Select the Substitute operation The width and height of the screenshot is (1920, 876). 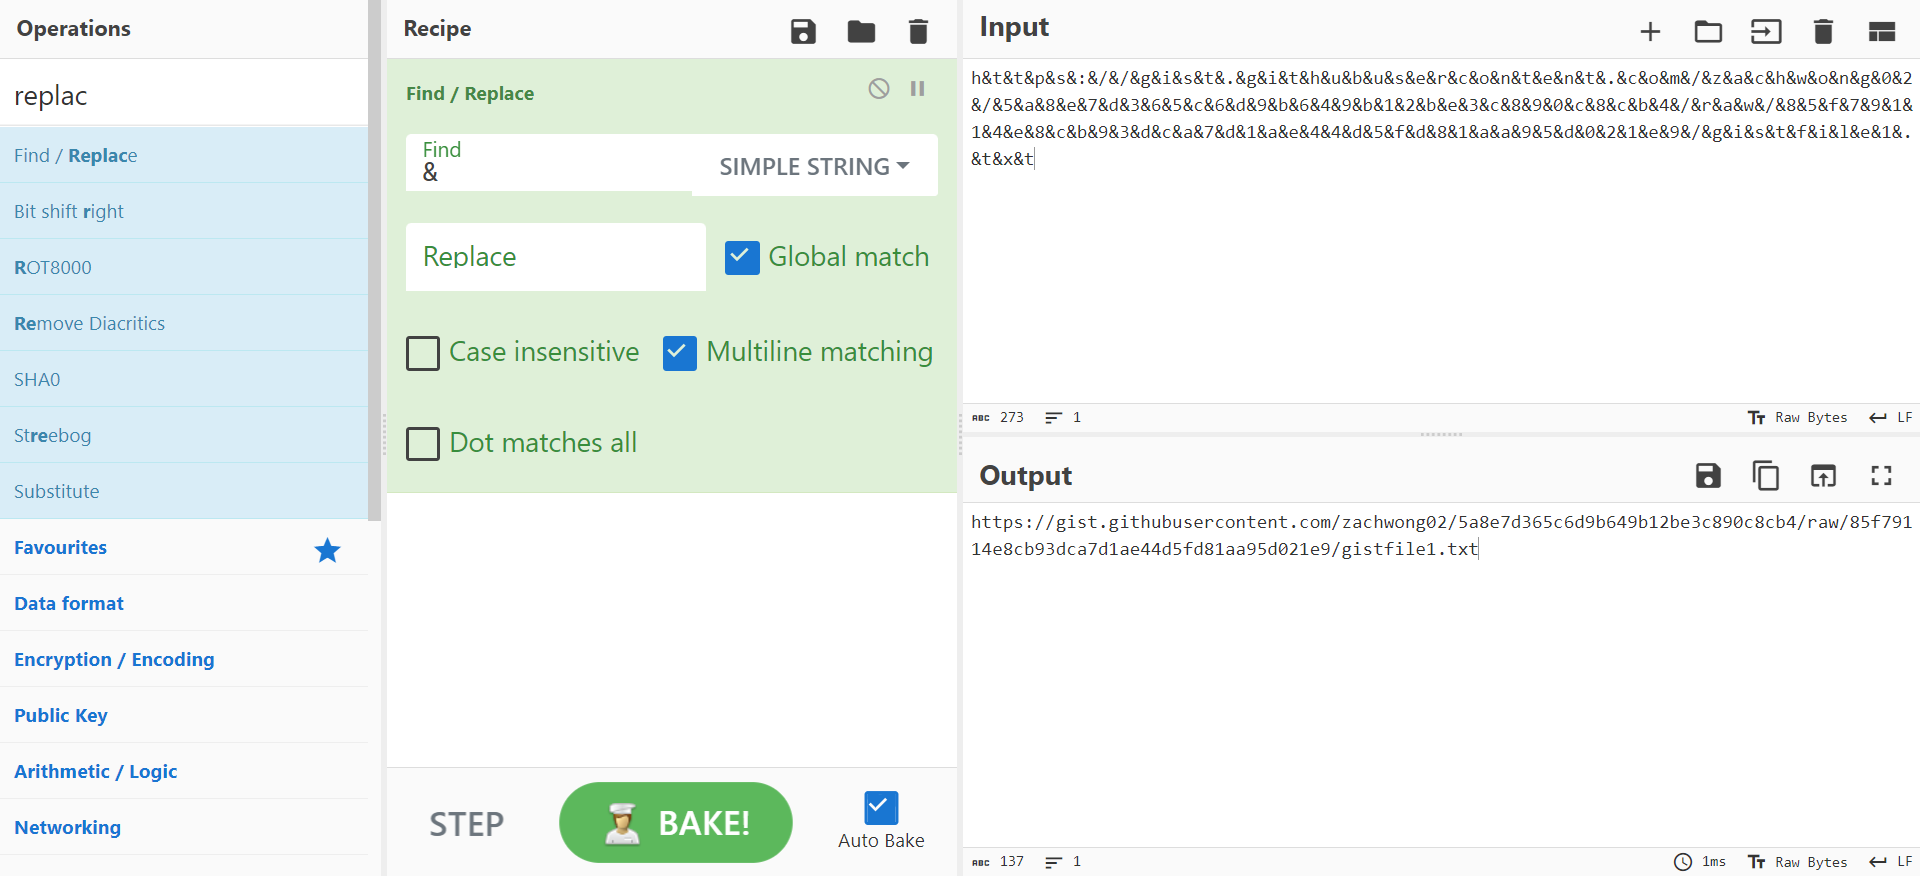tap(184, 491)
